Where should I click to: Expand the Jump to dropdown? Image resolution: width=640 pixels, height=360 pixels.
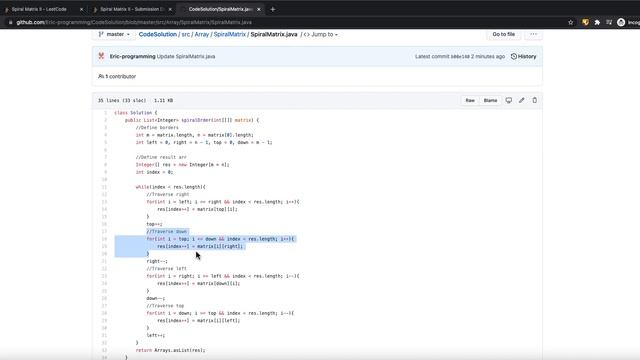(x=321, y=34)
